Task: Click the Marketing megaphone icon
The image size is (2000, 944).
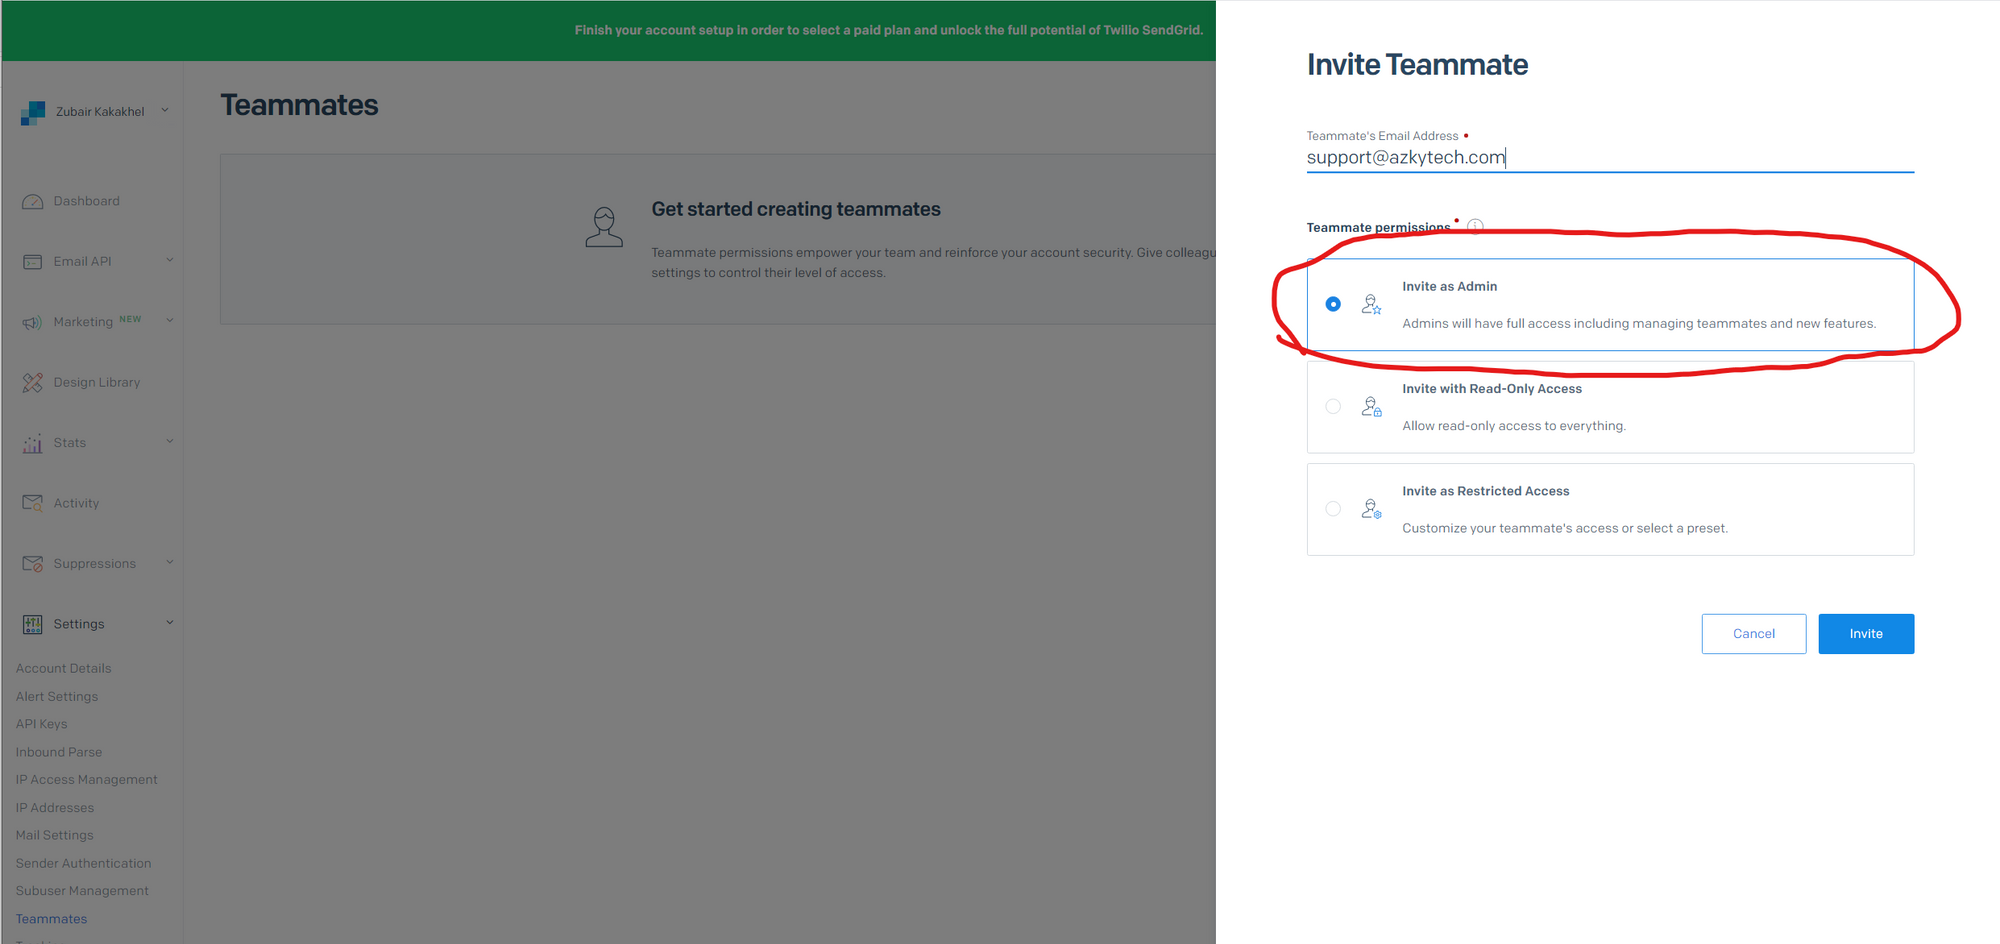Action: click(x=32, y=322)
